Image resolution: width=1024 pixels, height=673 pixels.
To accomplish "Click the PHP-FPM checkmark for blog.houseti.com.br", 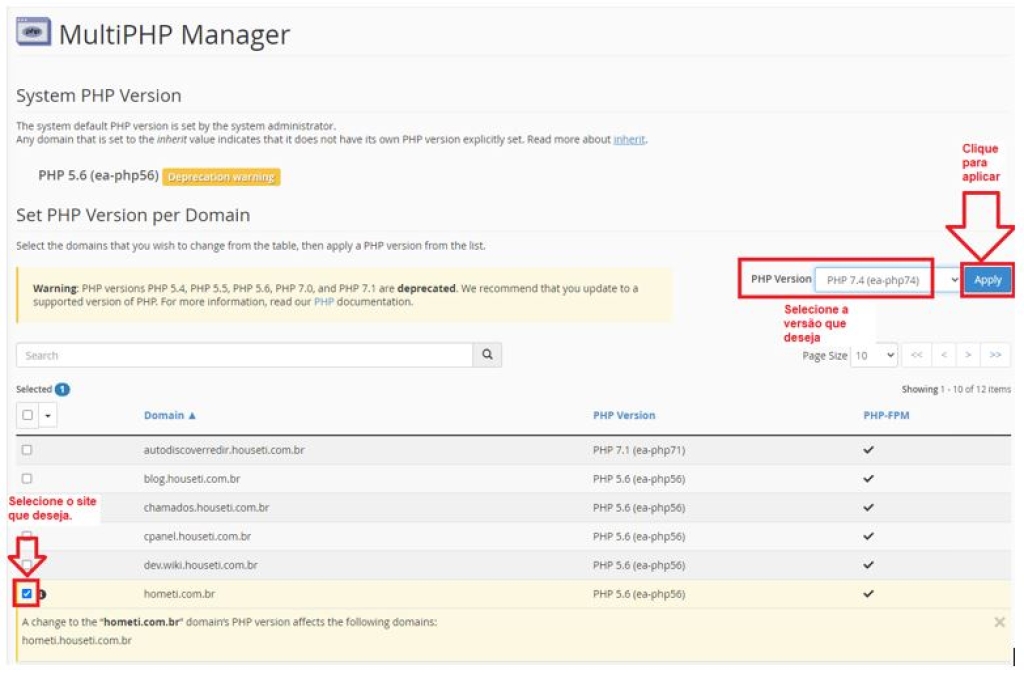I will pyautogui.click(x=868, y=478).
